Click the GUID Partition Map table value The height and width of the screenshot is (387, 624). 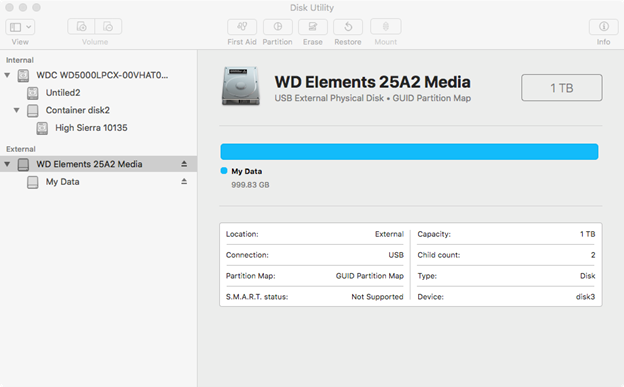point(370,276)
